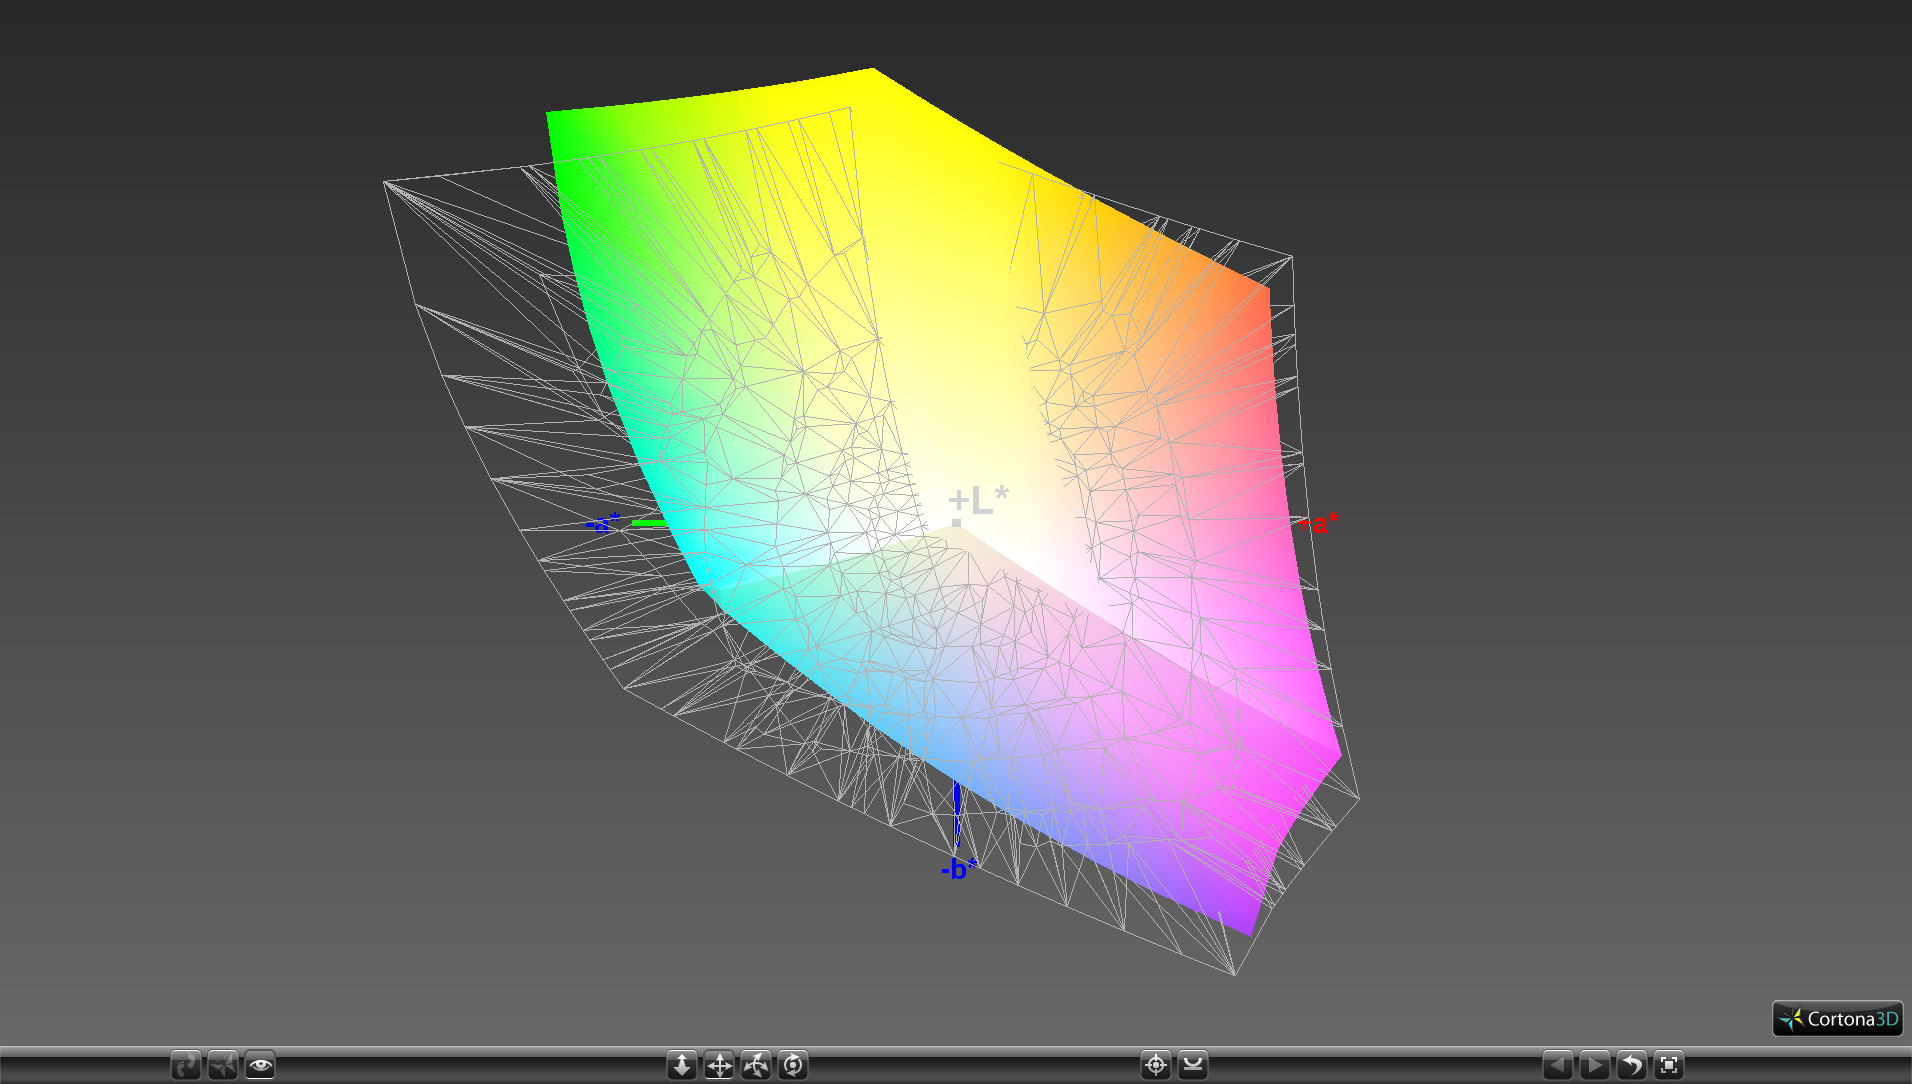Go to next viewpoint arrow

pyautogui.click(x=1595, y=1065)
